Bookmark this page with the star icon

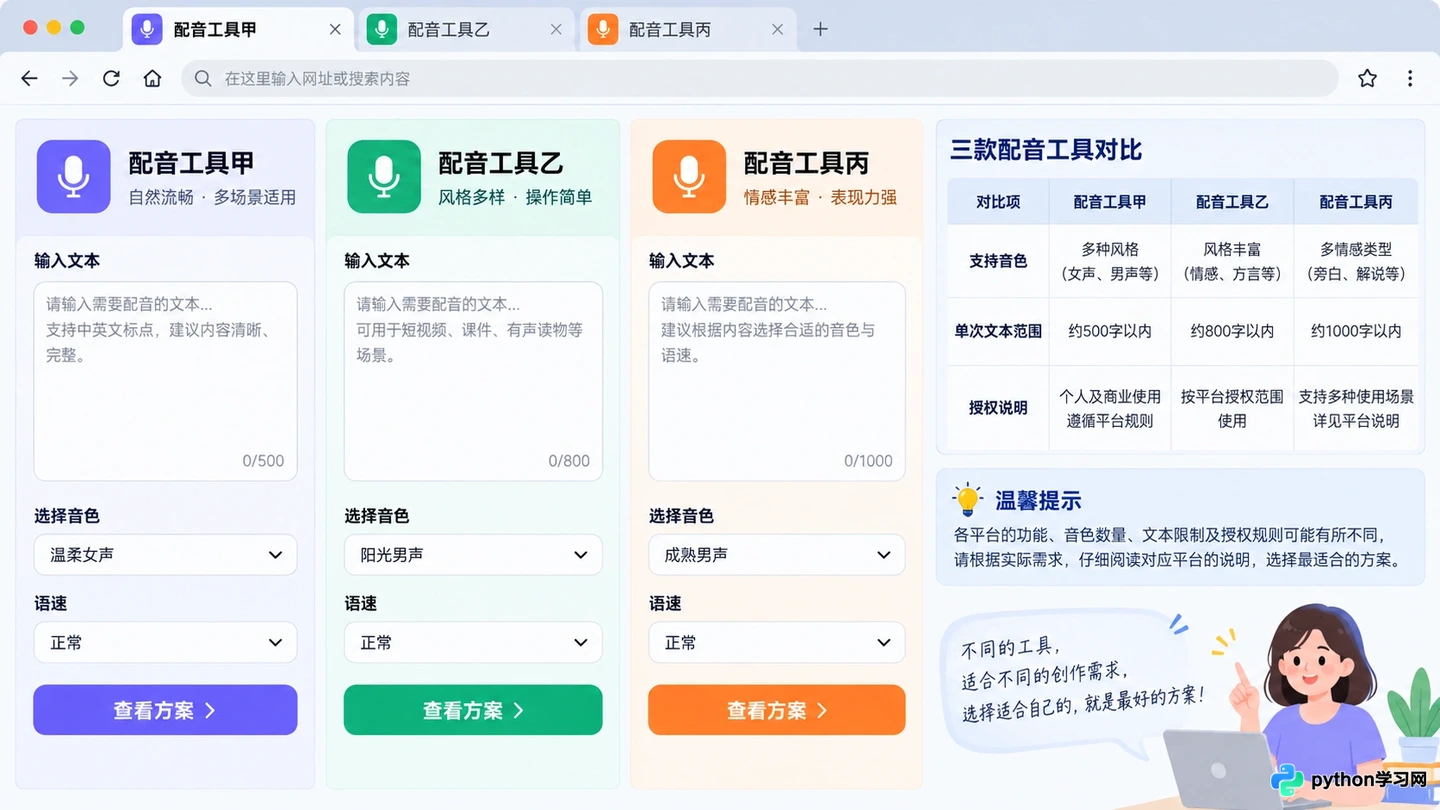(x=1367, y=78)
